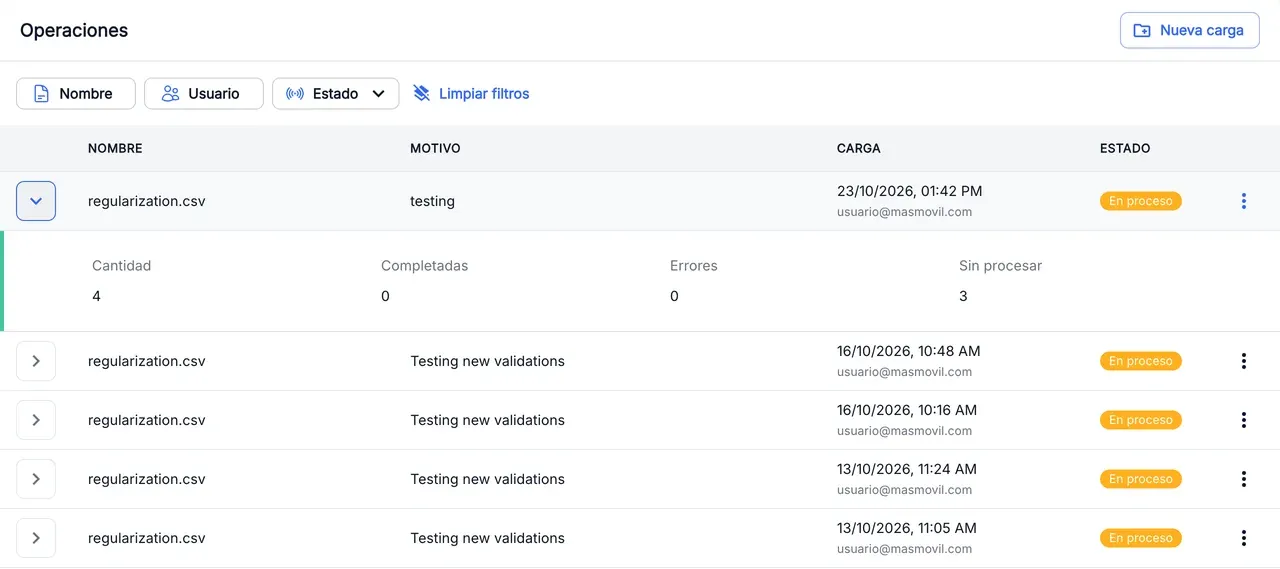Click the NOMBRE column header
The width and height of the screenshot is (1280, 569).
point(115,148)
